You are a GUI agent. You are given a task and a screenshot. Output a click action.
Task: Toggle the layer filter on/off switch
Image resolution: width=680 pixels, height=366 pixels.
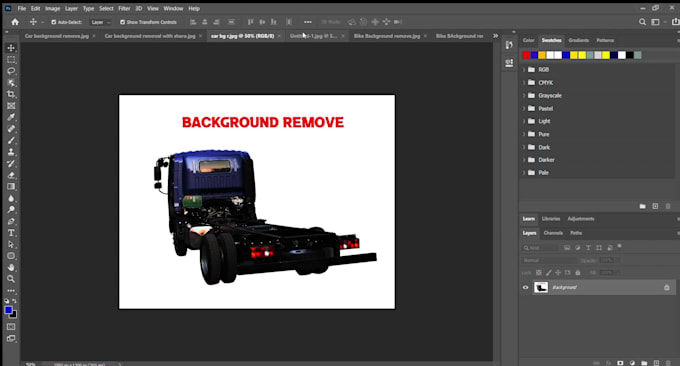click(x=619, y=246)
